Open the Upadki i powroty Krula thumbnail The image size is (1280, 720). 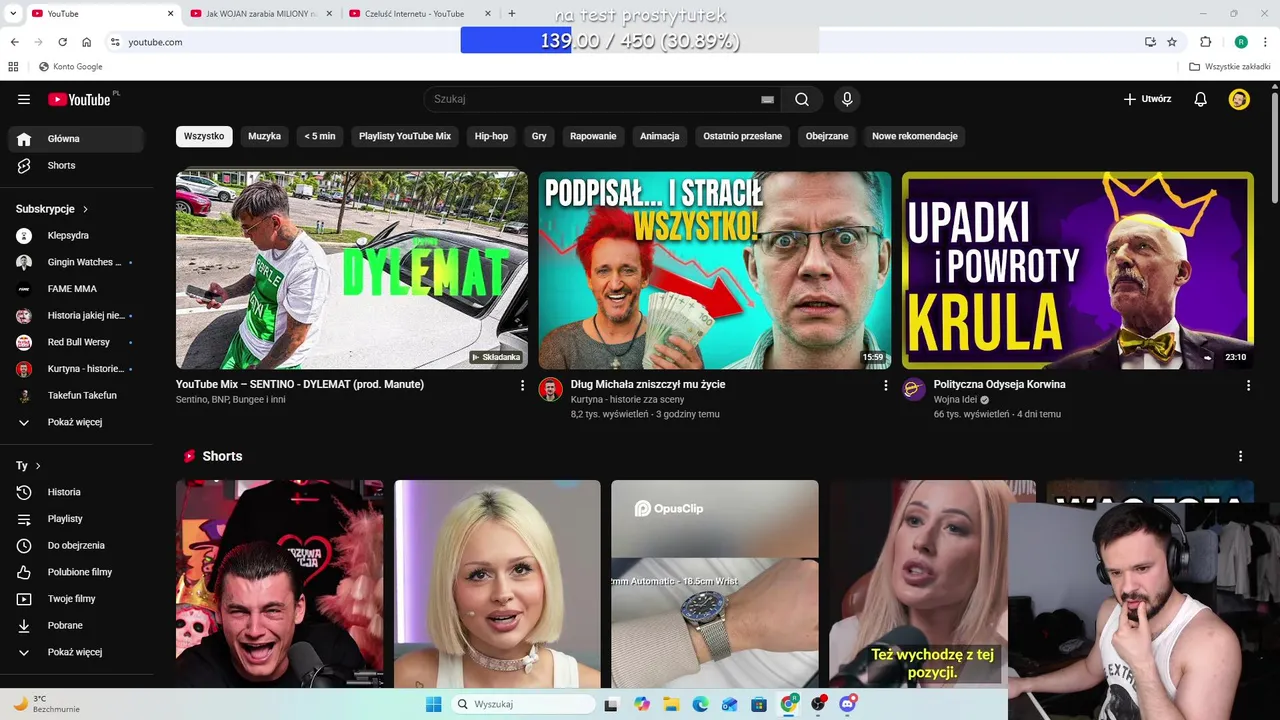1078,270
